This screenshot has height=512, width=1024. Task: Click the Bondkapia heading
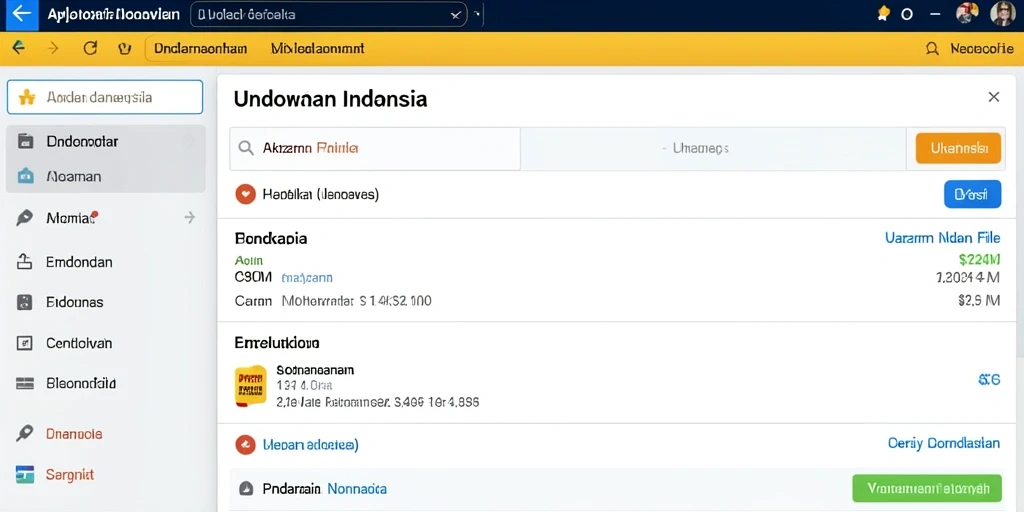point(271,238)
